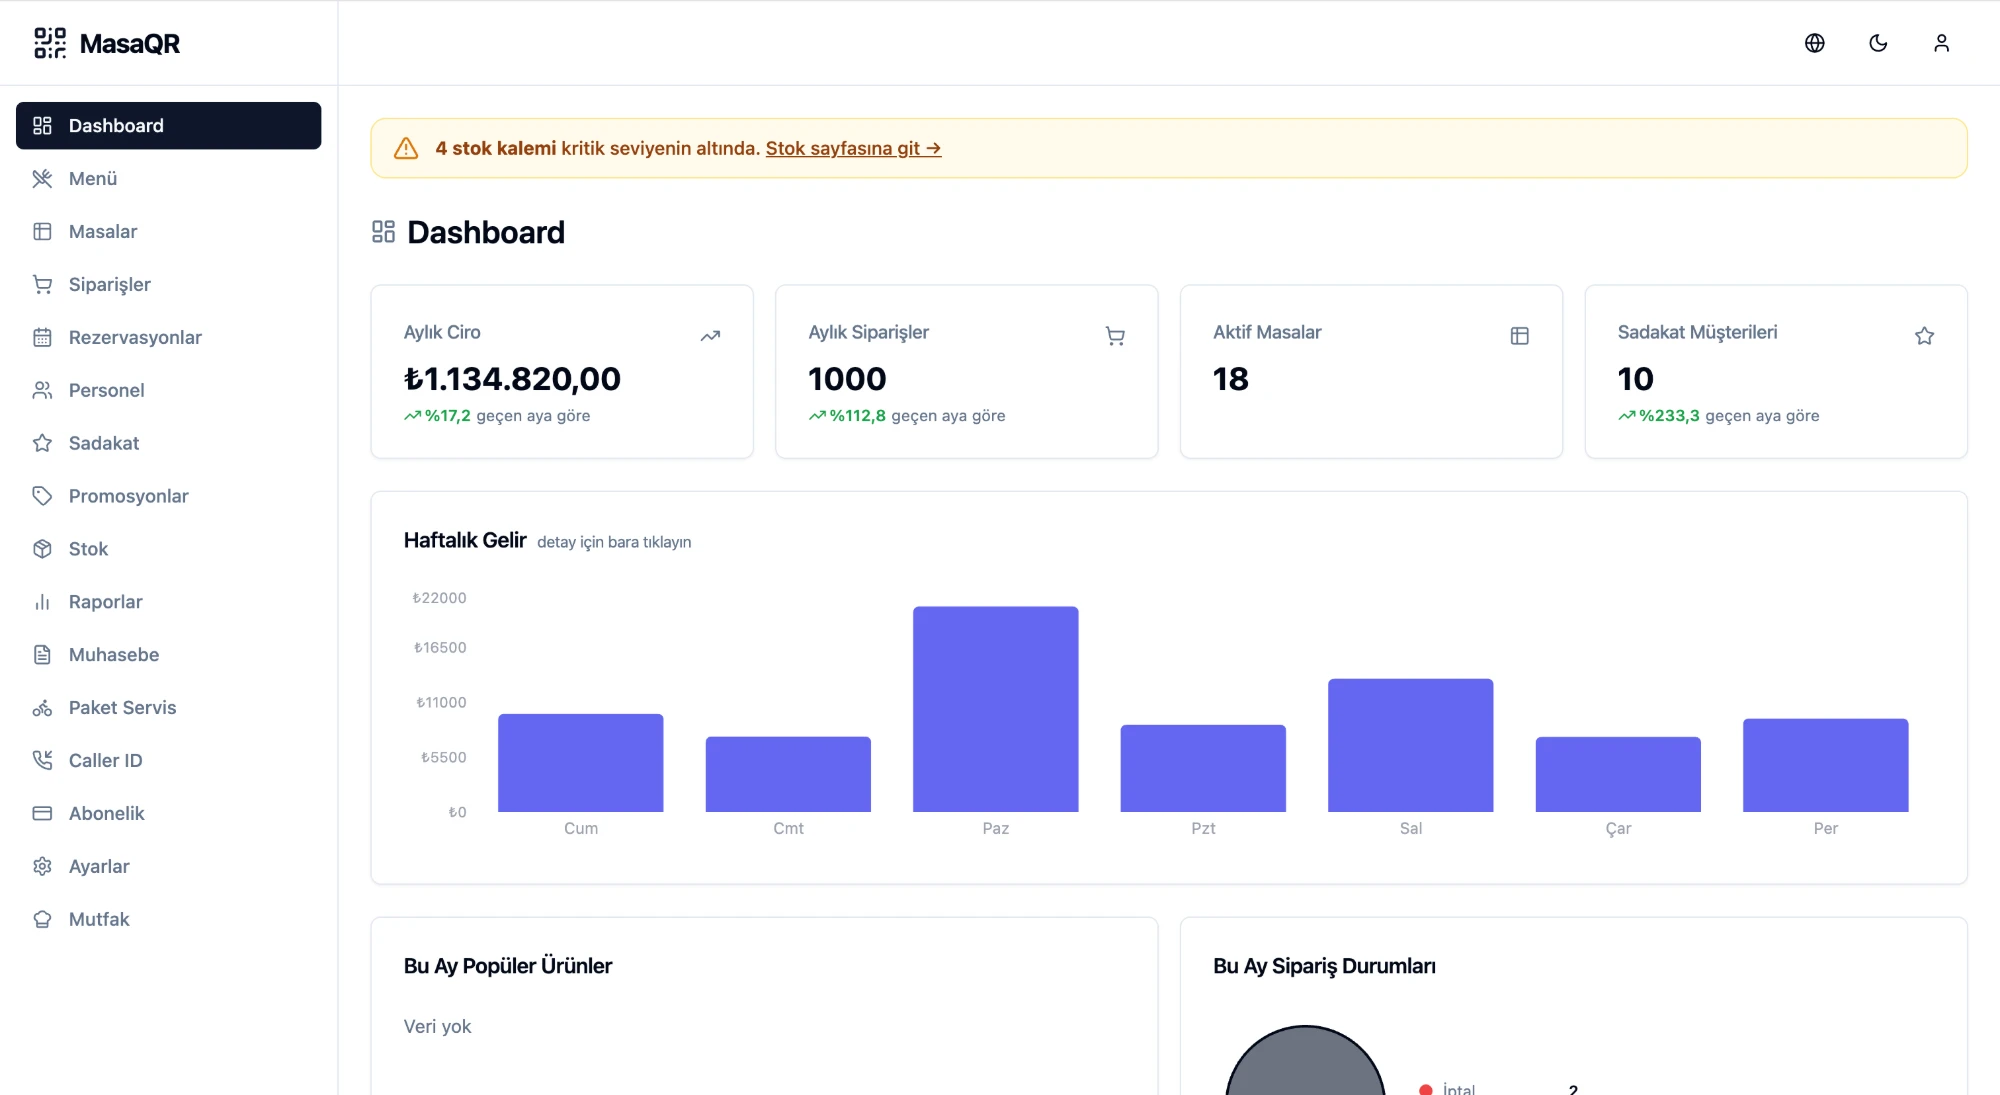Screen dimensions: 2000x1095
Task: Click the table icon on Aktif Masalar card
Action: [x=1520, y=336]
